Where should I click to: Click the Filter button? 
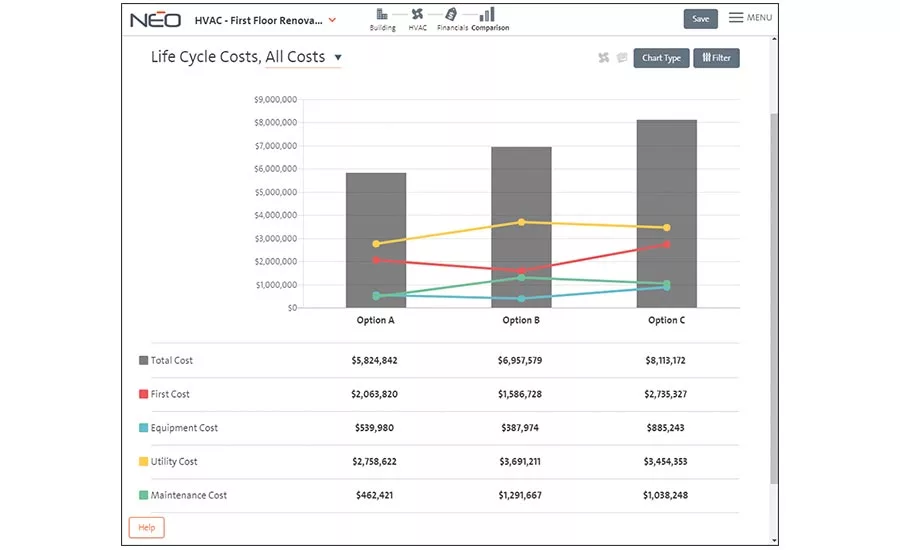point(716,58)
